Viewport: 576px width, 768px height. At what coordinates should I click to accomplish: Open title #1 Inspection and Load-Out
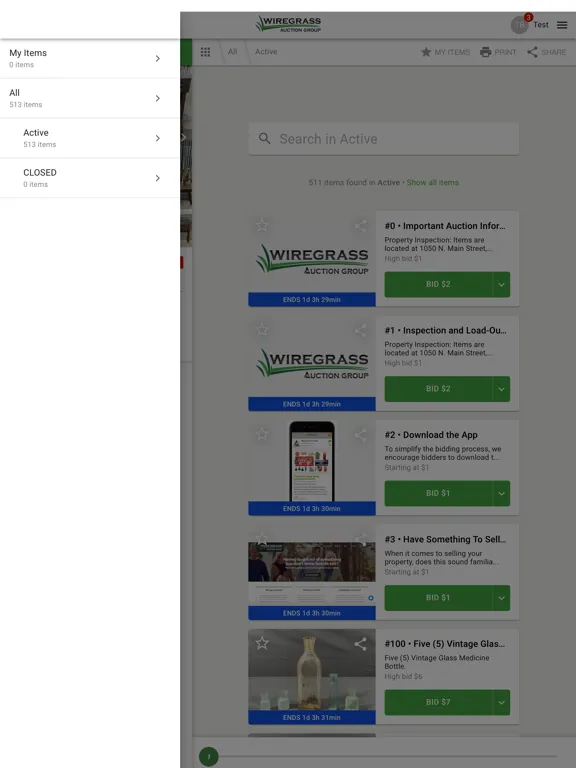tap(445, 330)
